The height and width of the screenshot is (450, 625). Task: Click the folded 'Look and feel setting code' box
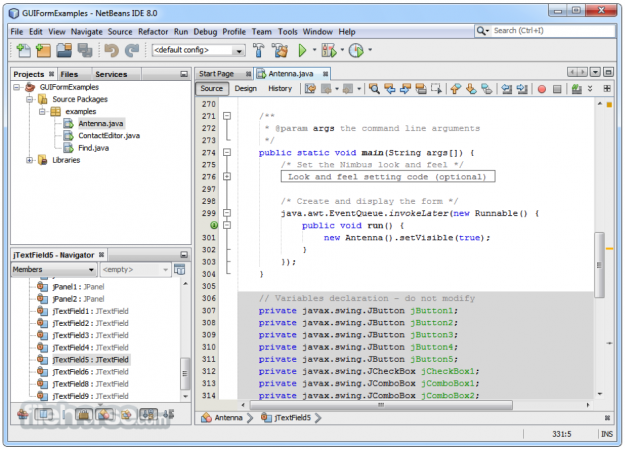click(388, 177)
